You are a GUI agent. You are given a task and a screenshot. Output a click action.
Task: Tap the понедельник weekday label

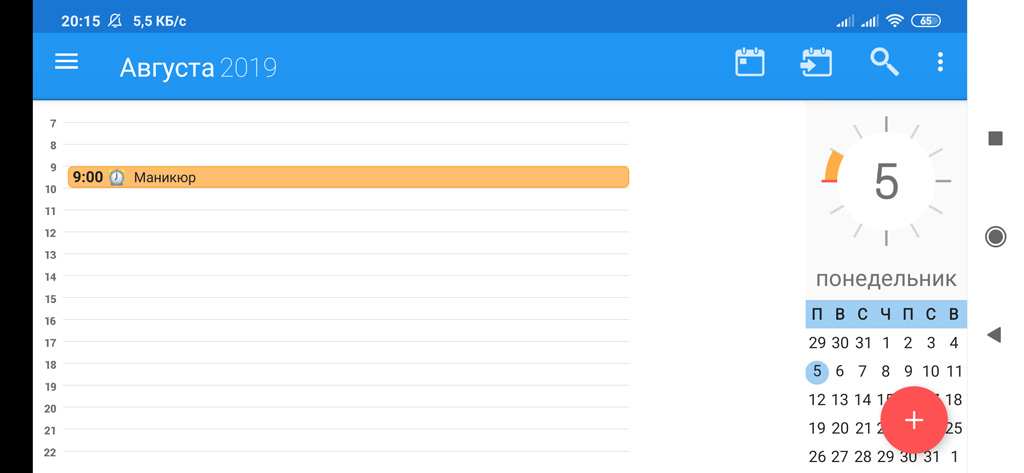(x=886, y=279)
